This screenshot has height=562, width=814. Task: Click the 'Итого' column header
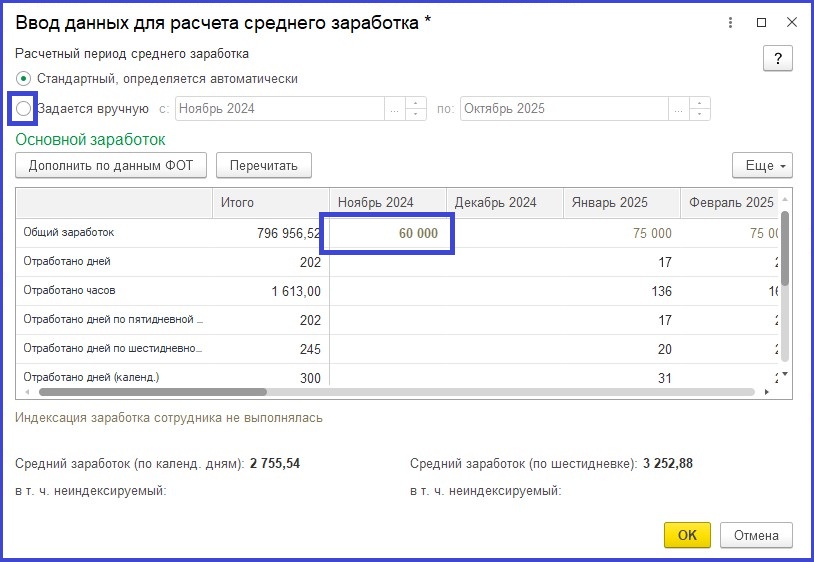270,202
